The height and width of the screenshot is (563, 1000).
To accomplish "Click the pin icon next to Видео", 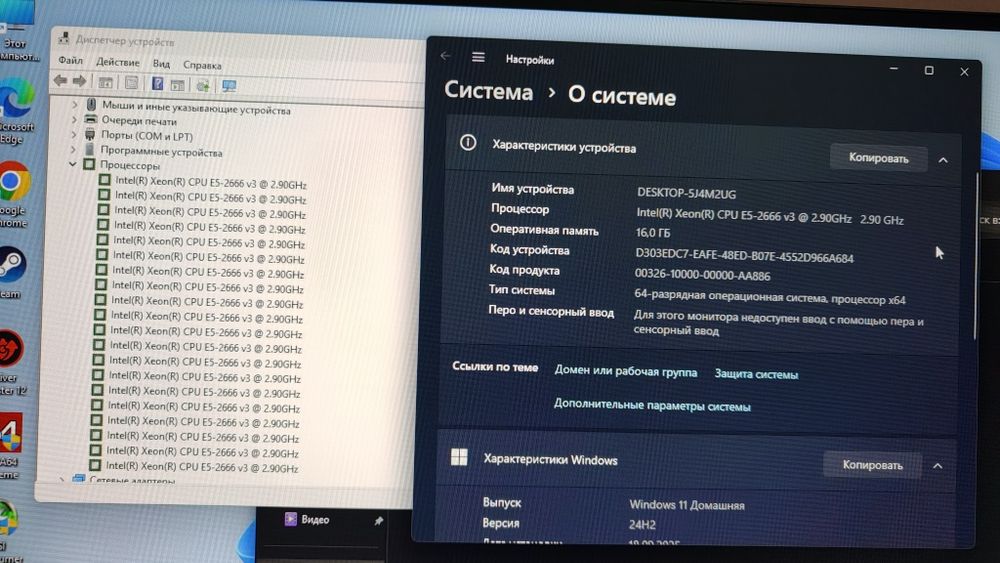I will (378, 521).
